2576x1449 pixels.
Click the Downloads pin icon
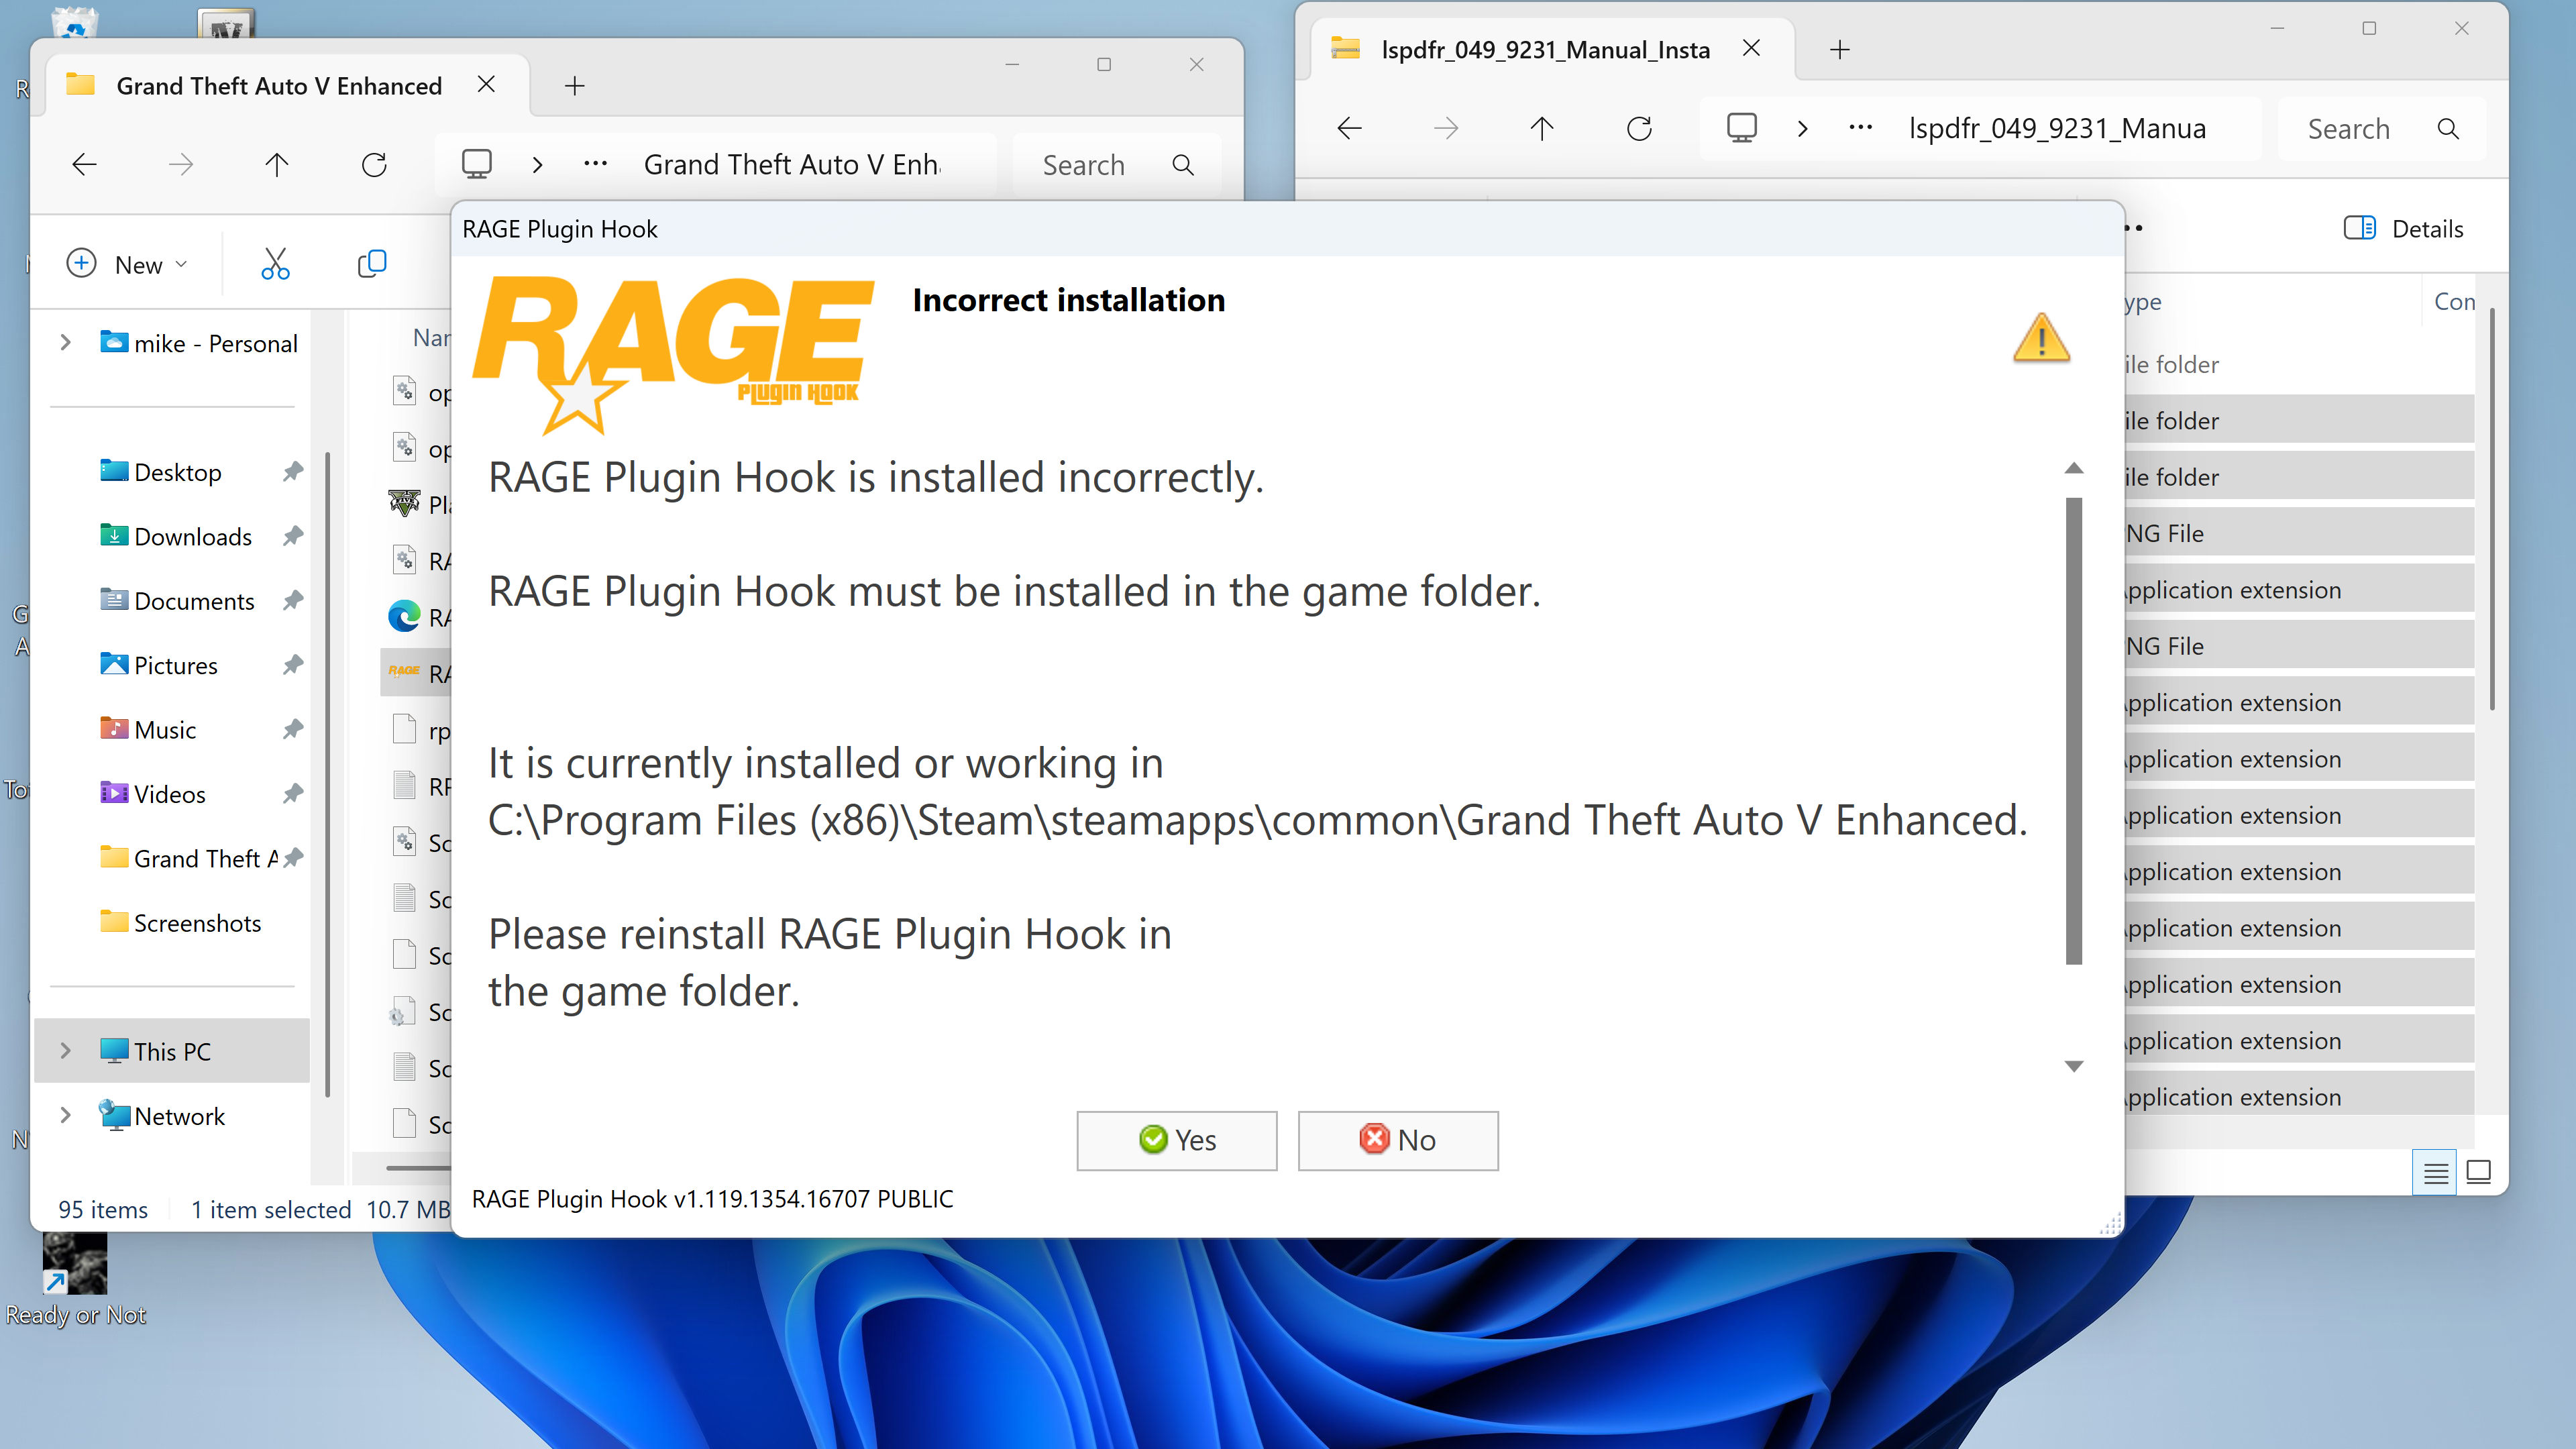pyautogui.click(x=292, y=536)
